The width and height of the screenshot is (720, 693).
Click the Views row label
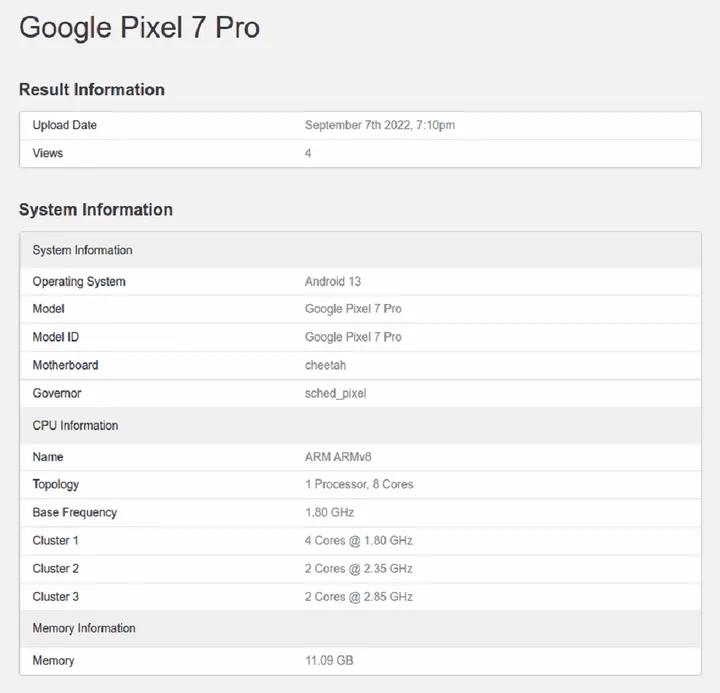(x=48, y=153)
